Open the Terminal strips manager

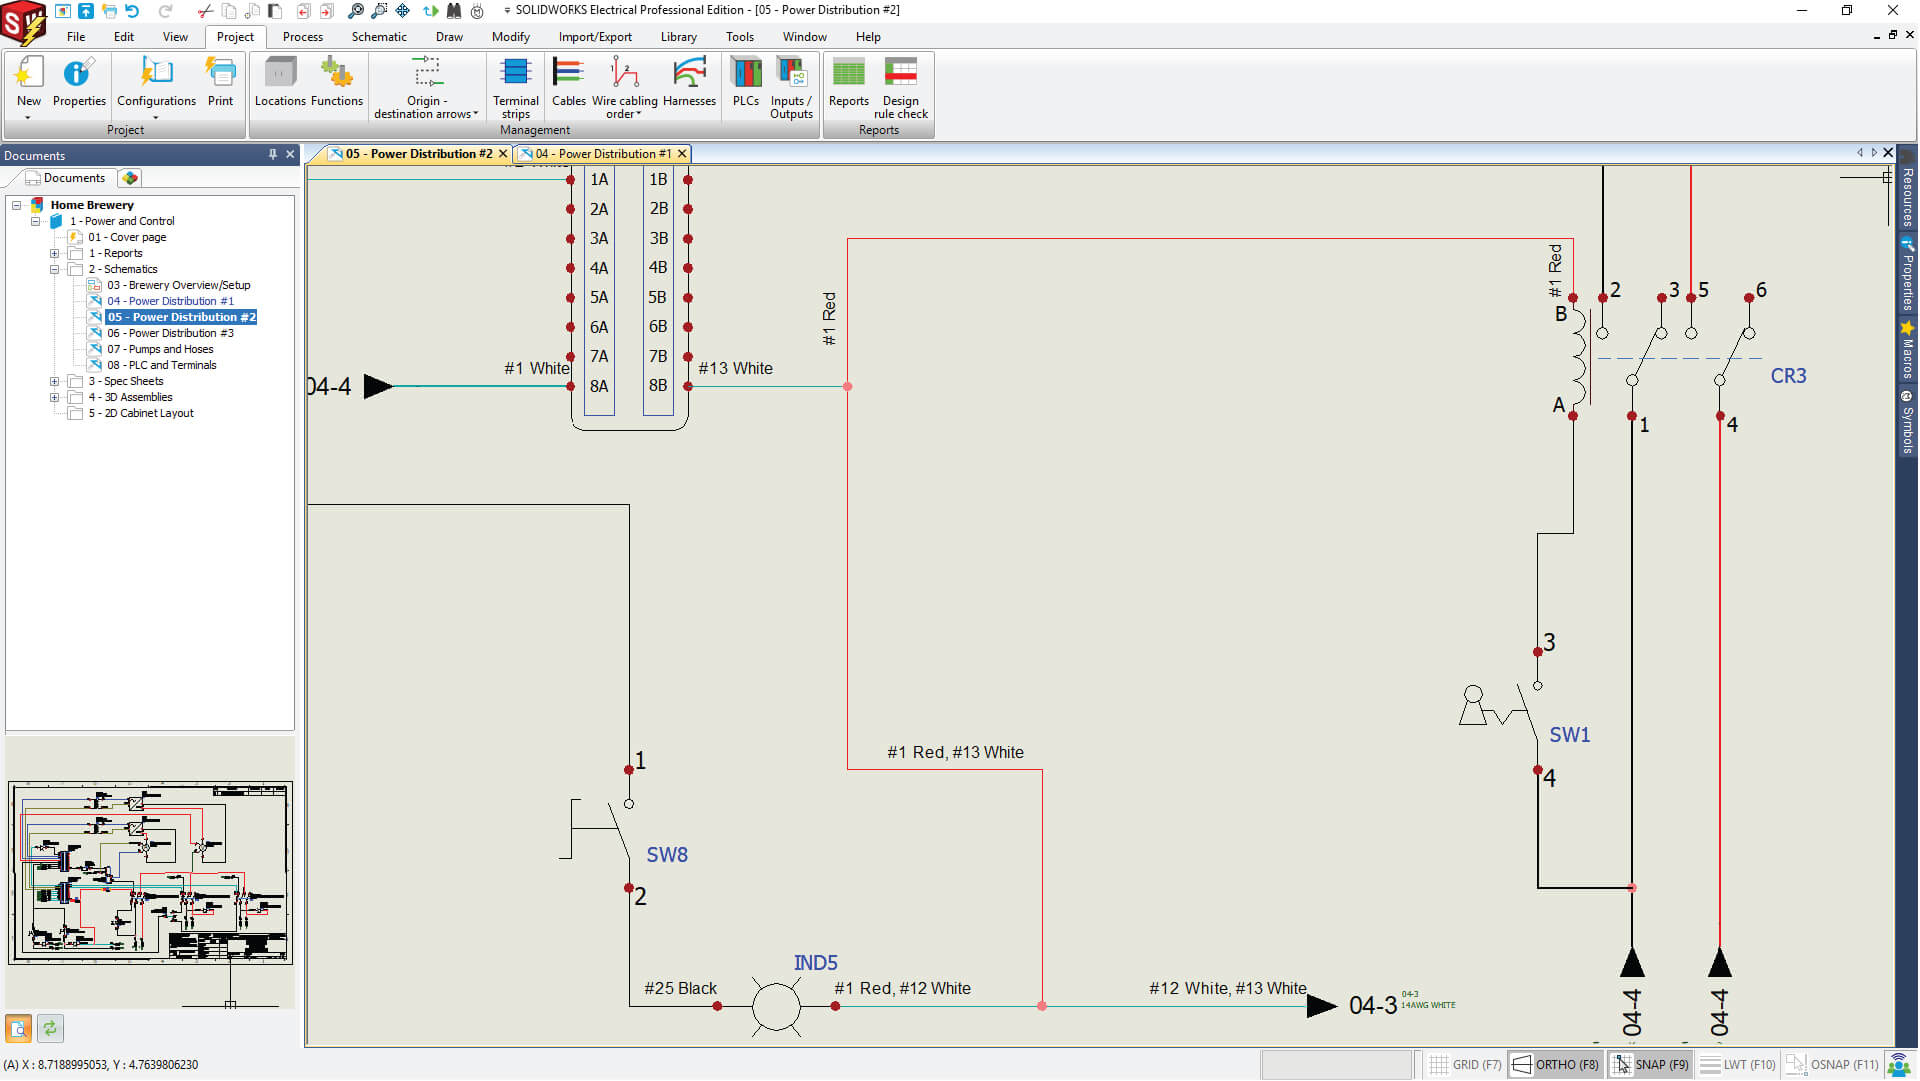(515, 87)
